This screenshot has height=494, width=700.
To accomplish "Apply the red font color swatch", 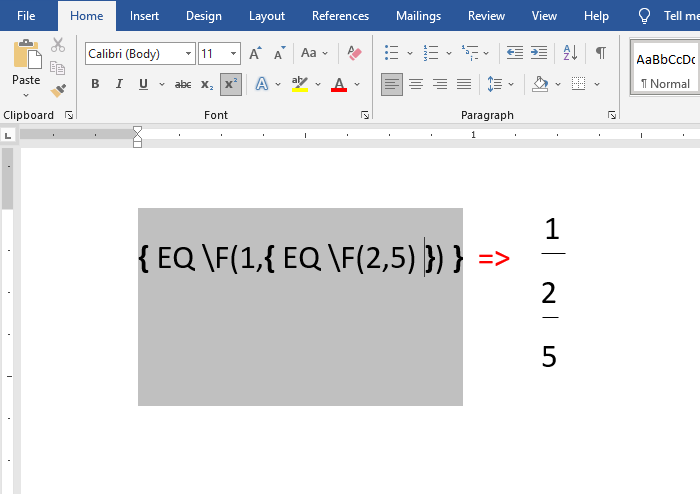I will pos(338,85).
